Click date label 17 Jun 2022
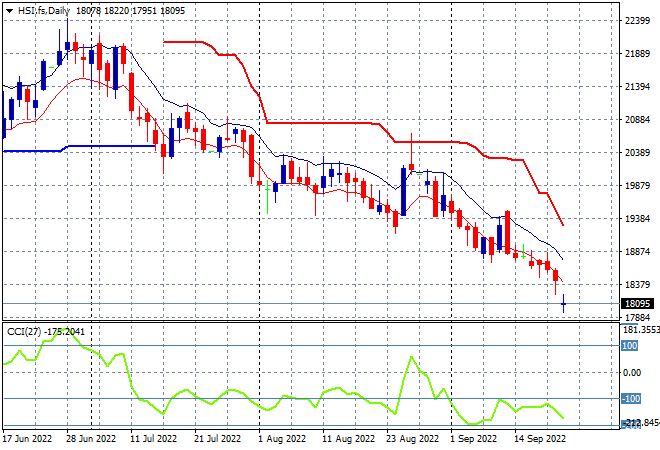This screenshot has width=660, height=450. (x=27, y=439)
